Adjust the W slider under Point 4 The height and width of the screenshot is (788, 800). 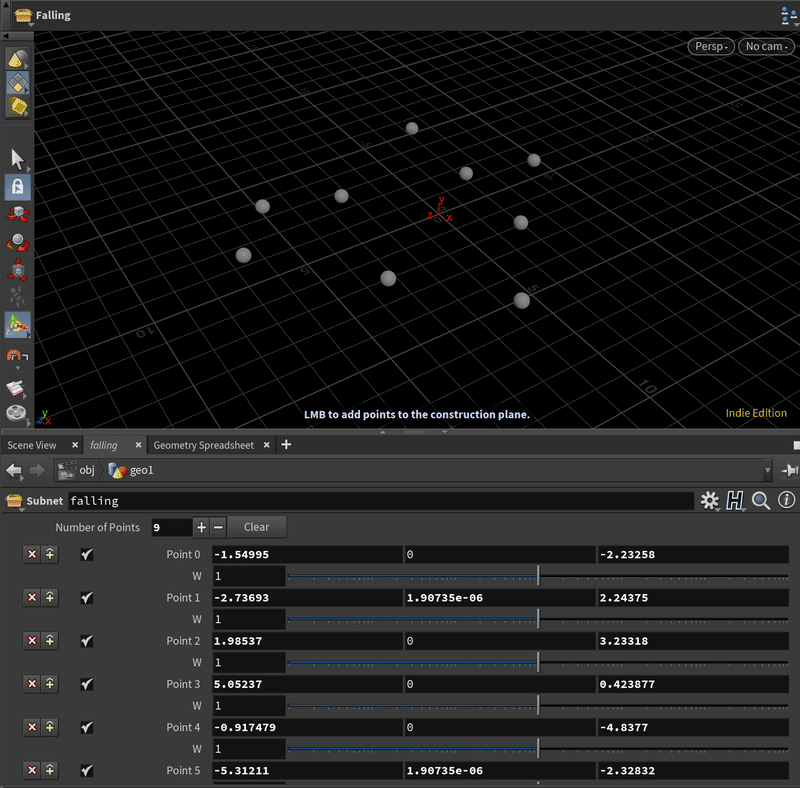coord(538,749)
